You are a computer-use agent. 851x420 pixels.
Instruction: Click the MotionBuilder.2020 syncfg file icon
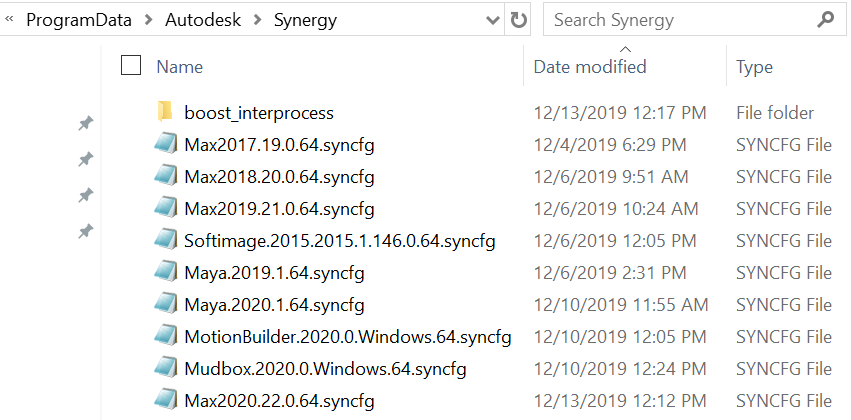click(x=165, y=337)
